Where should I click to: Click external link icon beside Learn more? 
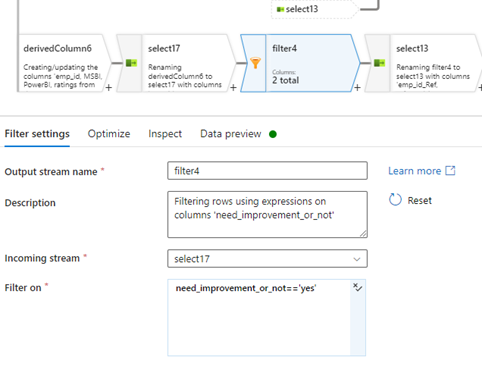(x=450, y=171)
